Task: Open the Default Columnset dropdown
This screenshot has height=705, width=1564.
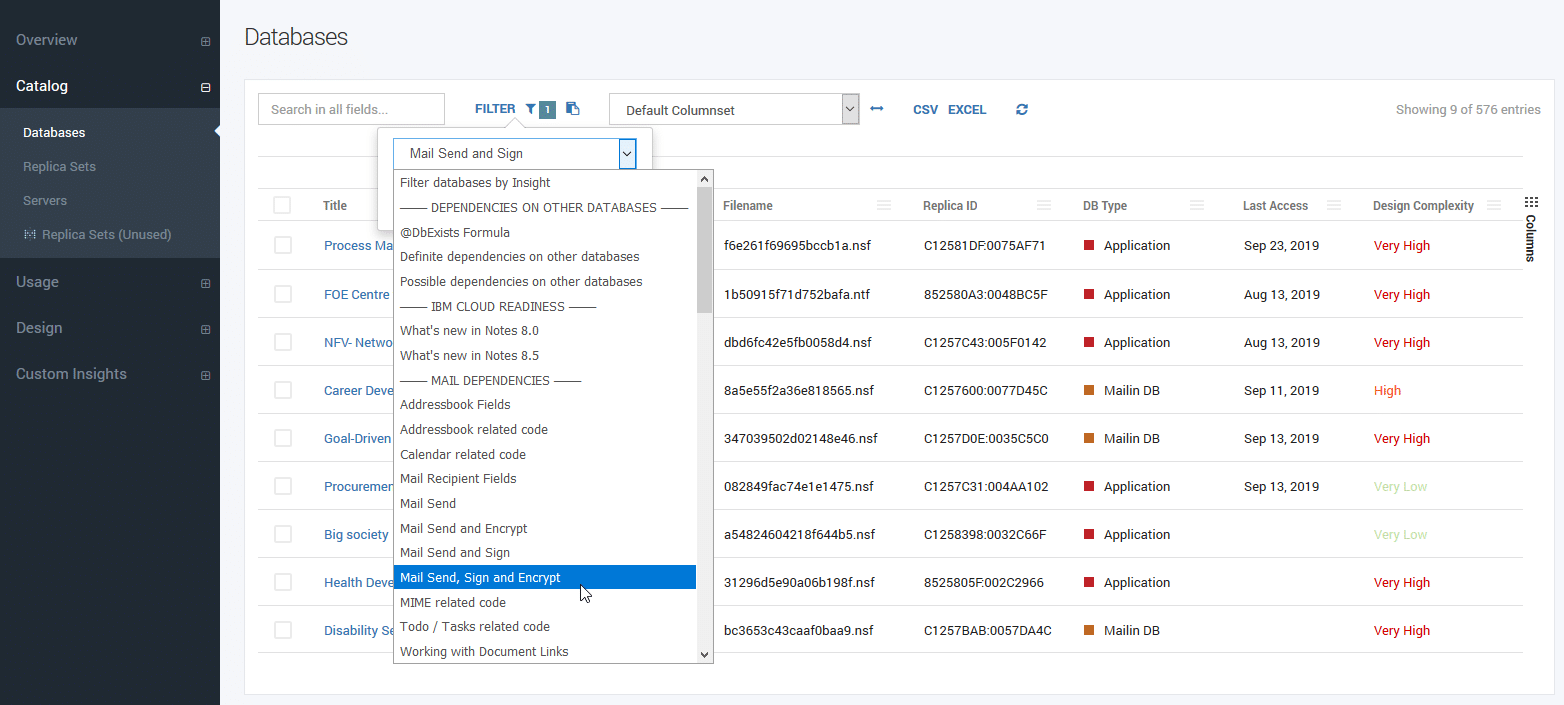Action: [x=734, y=110]
